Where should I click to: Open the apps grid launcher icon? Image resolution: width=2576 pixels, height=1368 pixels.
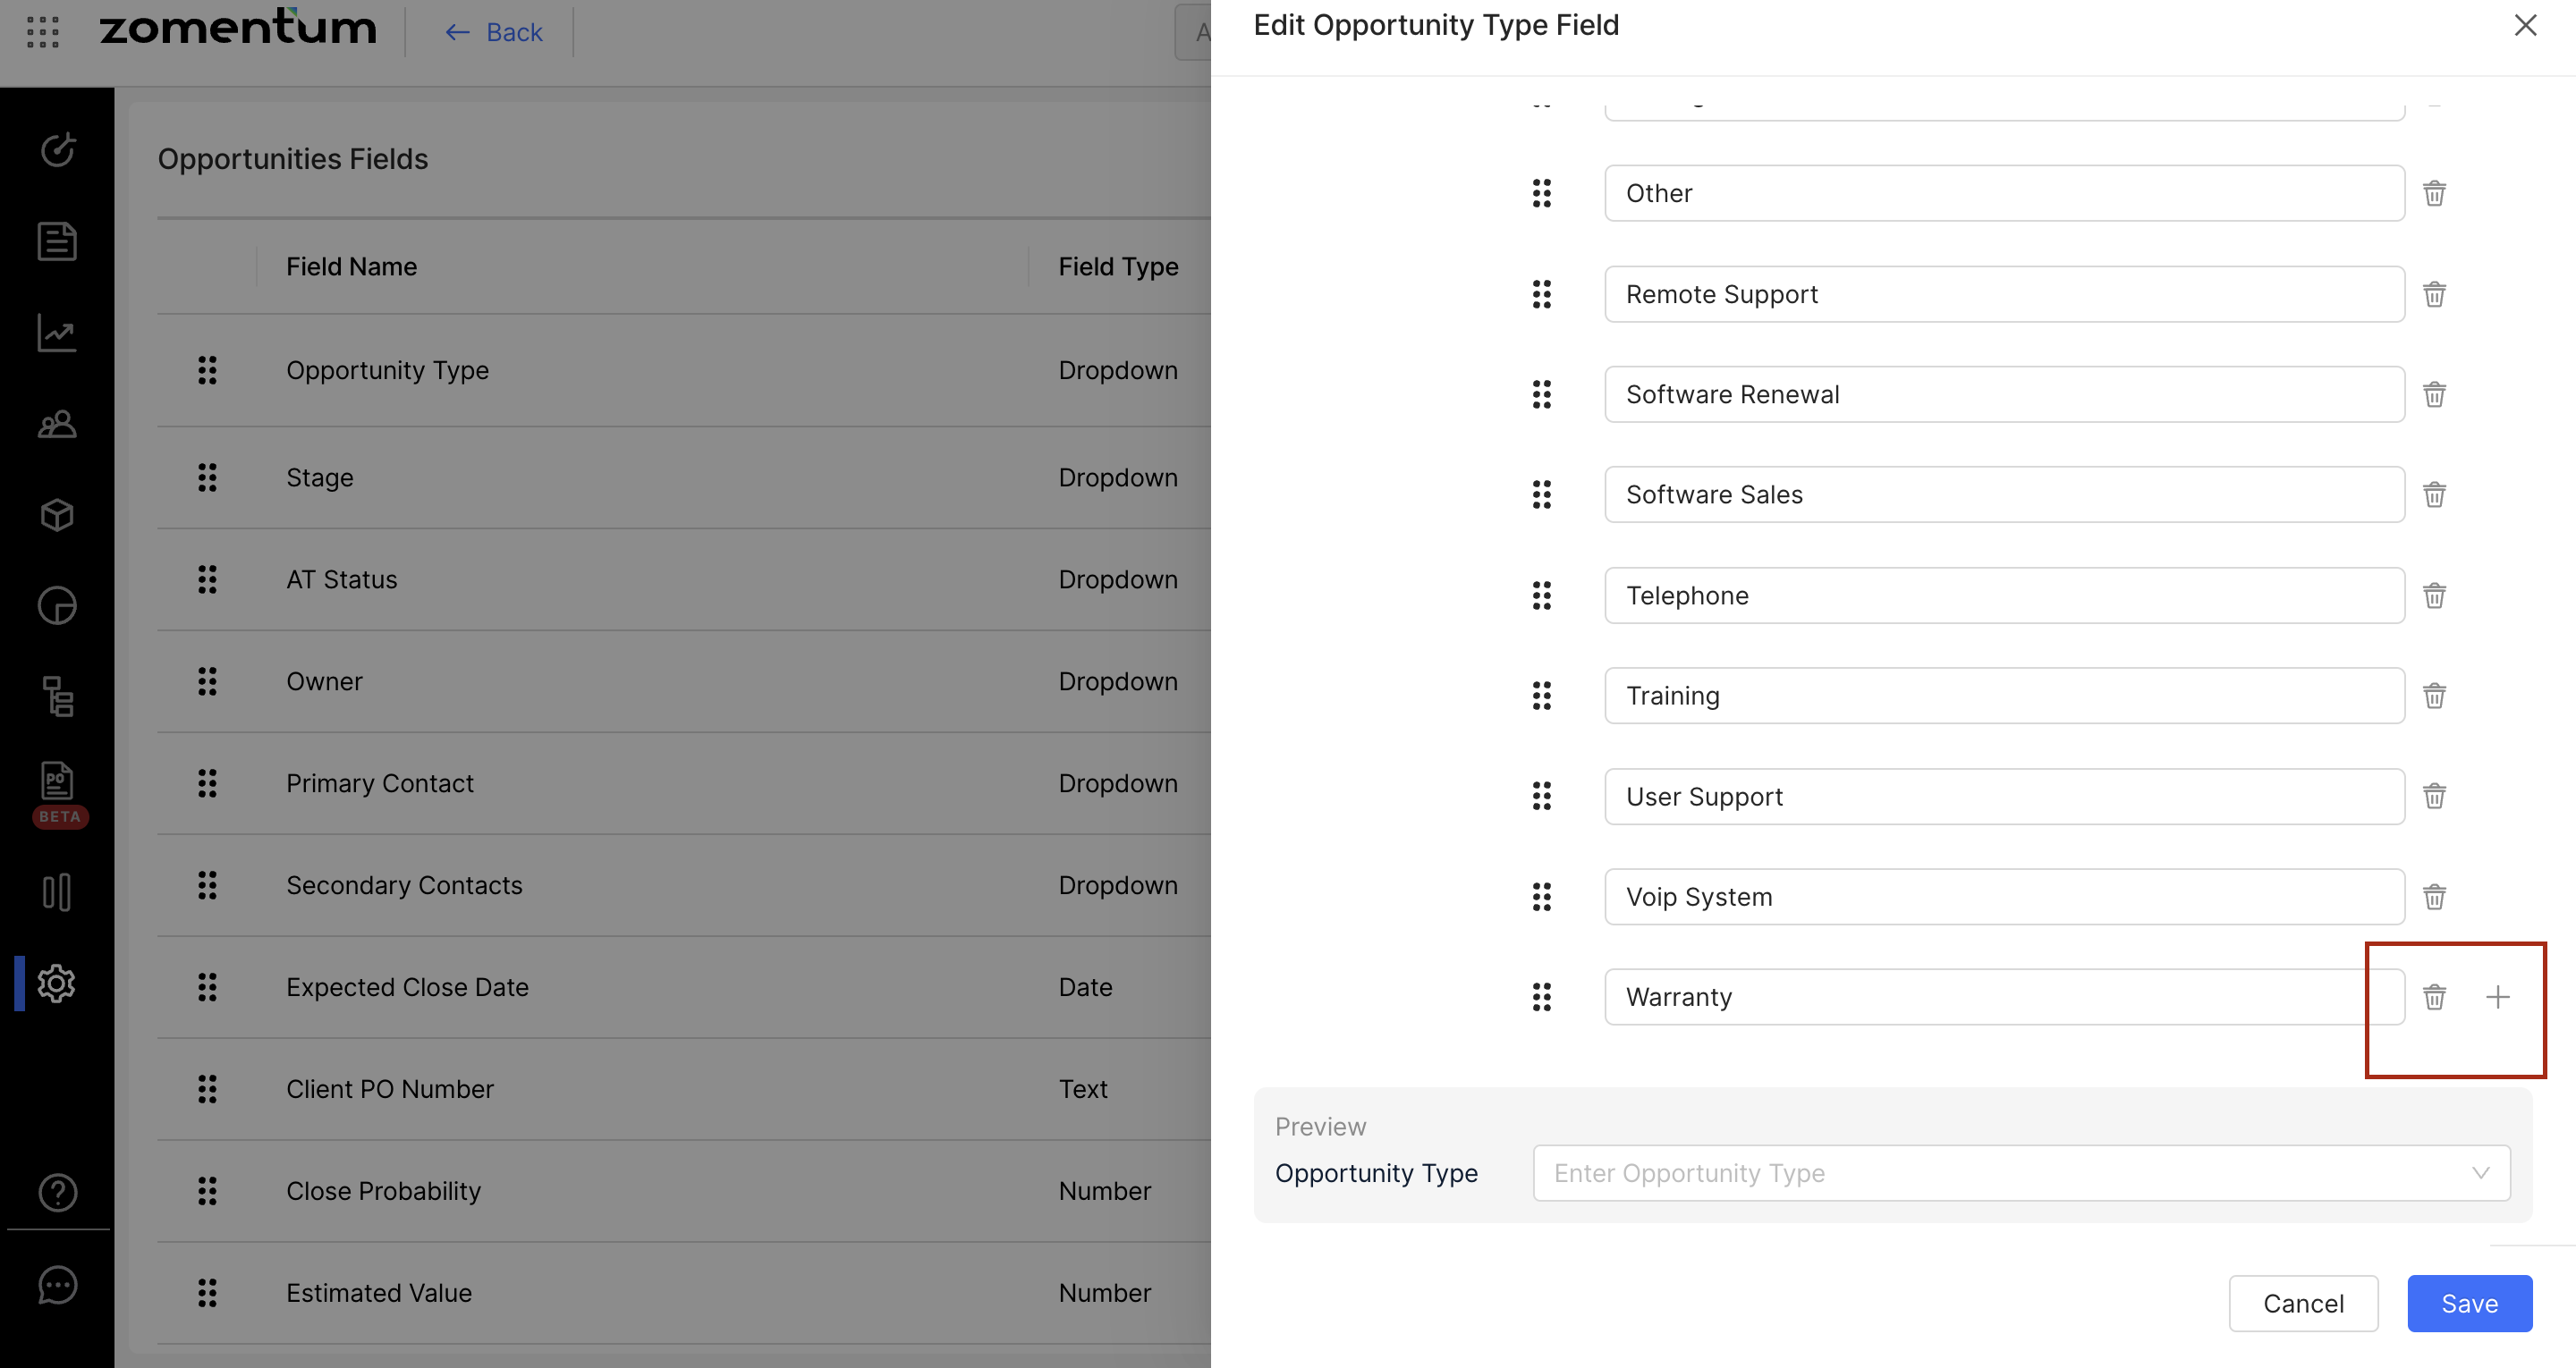click(x=42, y=32)
